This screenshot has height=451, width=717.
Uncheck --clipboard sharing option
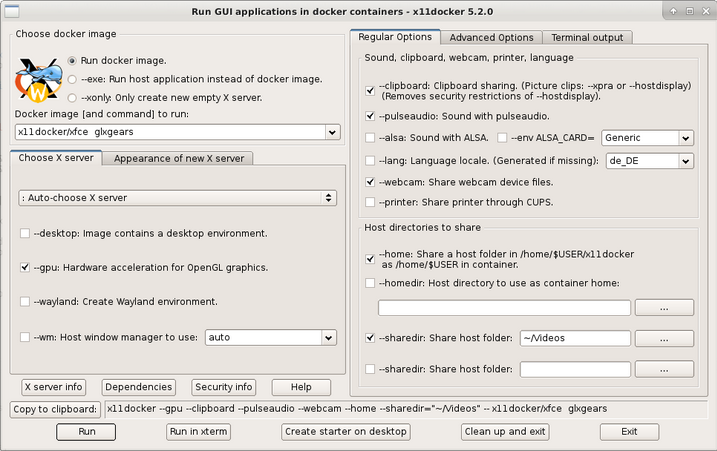(371, 90)
